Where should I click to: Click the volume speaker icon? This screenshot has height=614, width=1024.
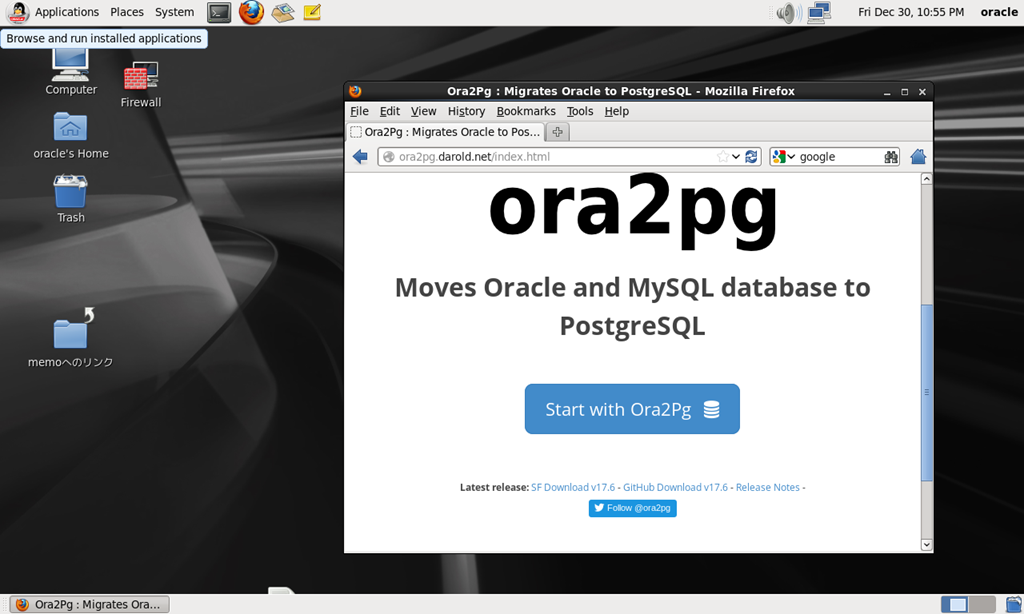pos(789,12)
